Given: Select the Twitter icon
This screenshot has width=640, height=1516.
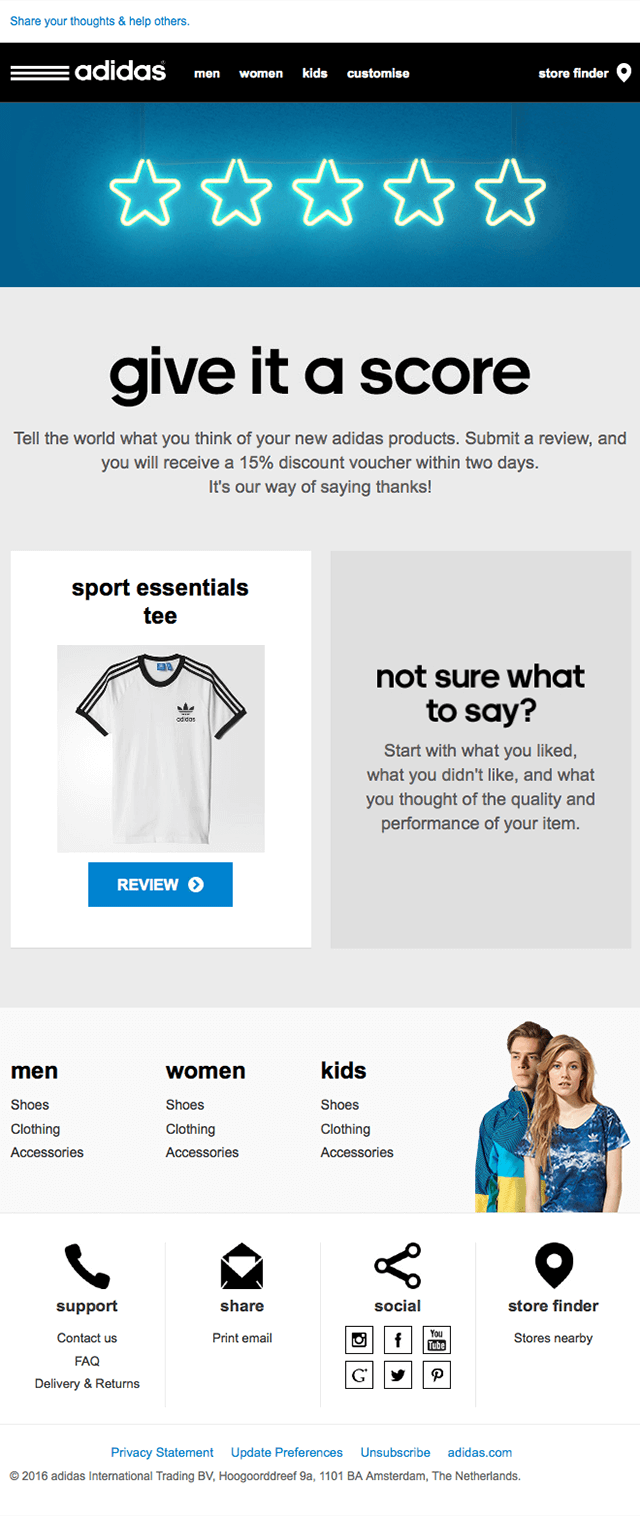Looking at the screenshot, I should pyautogui.click(x=397, y=1374).
